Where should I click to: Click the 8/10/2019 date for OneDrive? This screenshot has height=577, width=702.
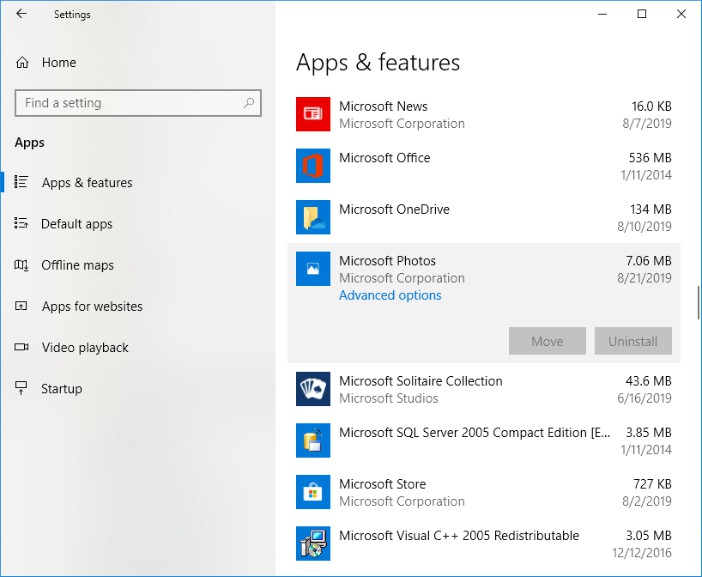(x=644, y=227)
